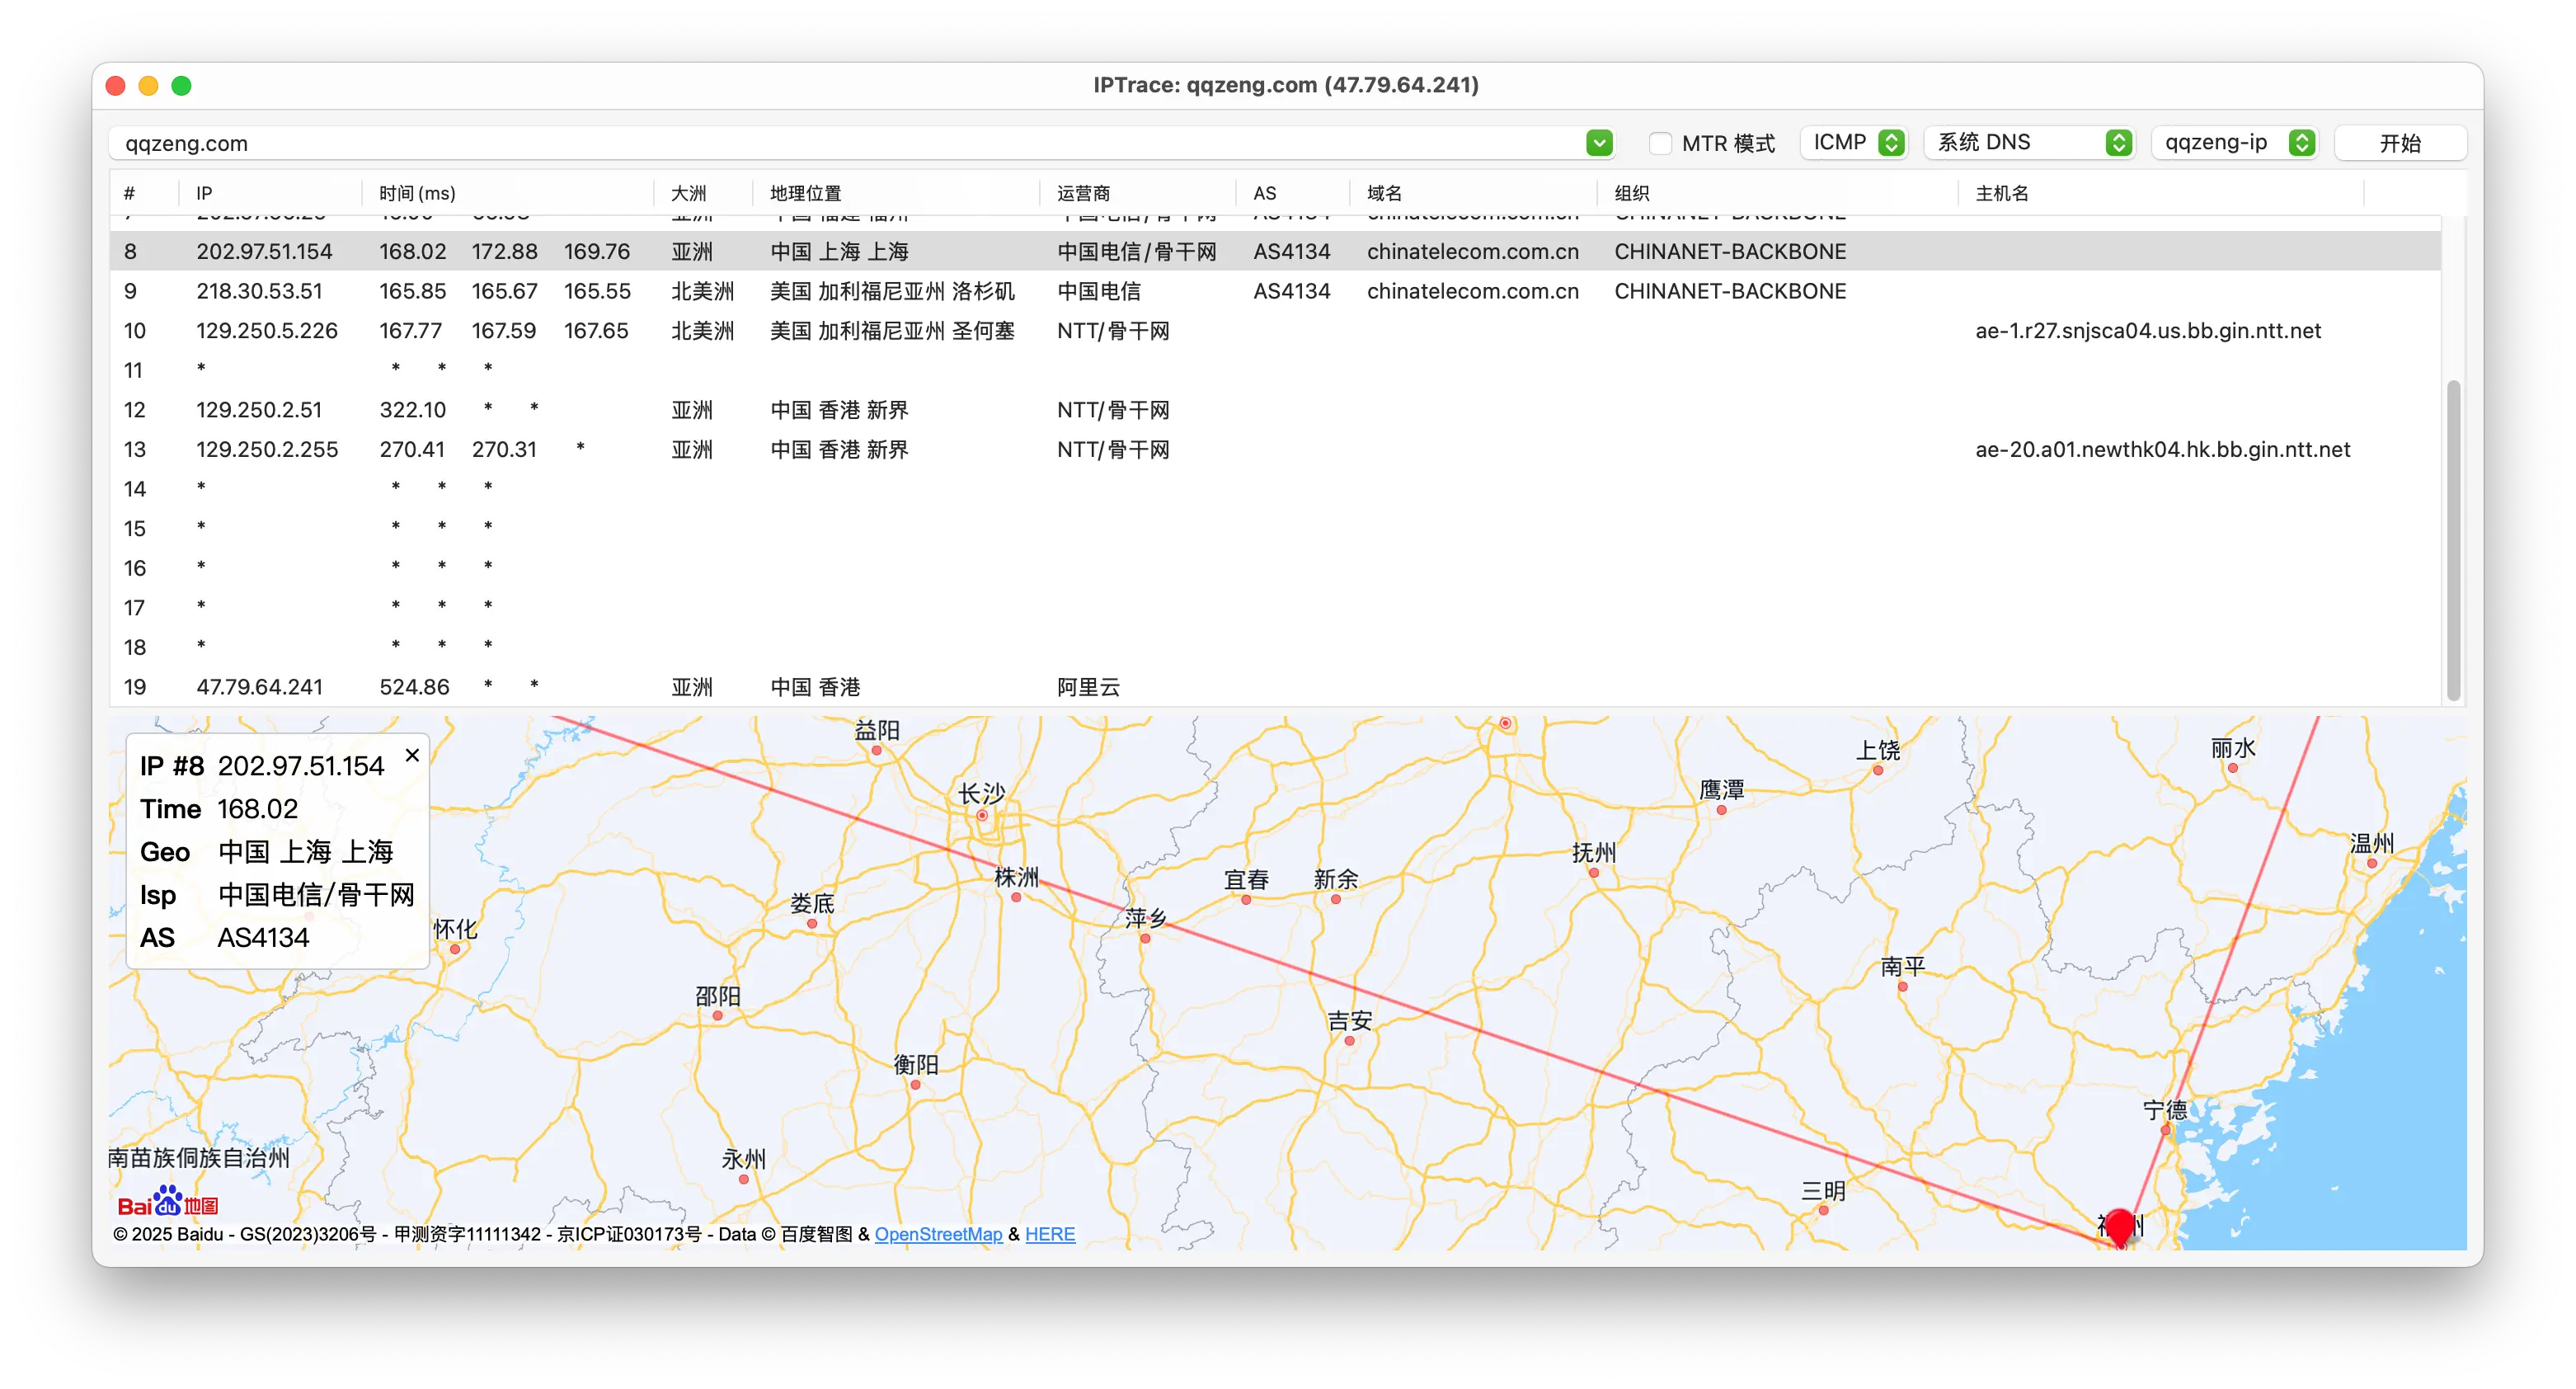Screen dimensions: 2576x1389
Task: Click AS4134 in the info popup
Action: (263, 937)
